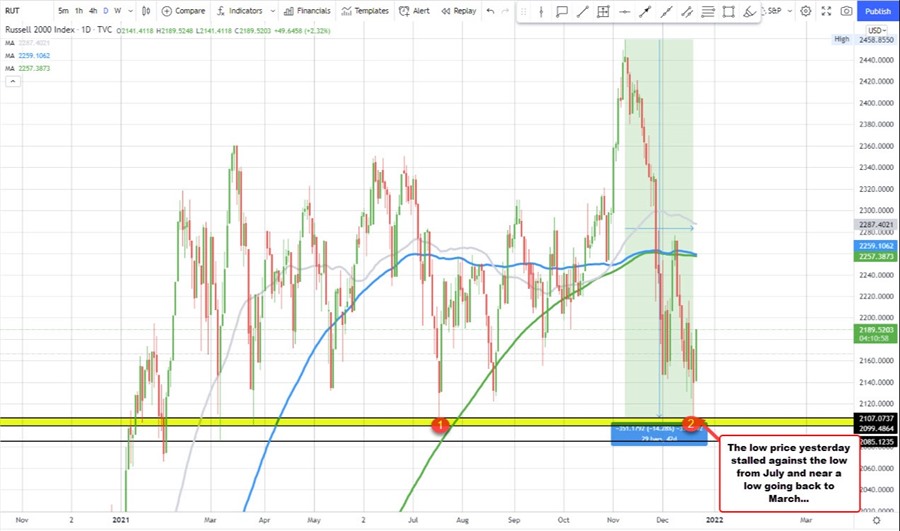The height and width of the screenshot is (531, 900).
Task: Open time axis settings gear at bottom right
Action: [x=876, y=521]
